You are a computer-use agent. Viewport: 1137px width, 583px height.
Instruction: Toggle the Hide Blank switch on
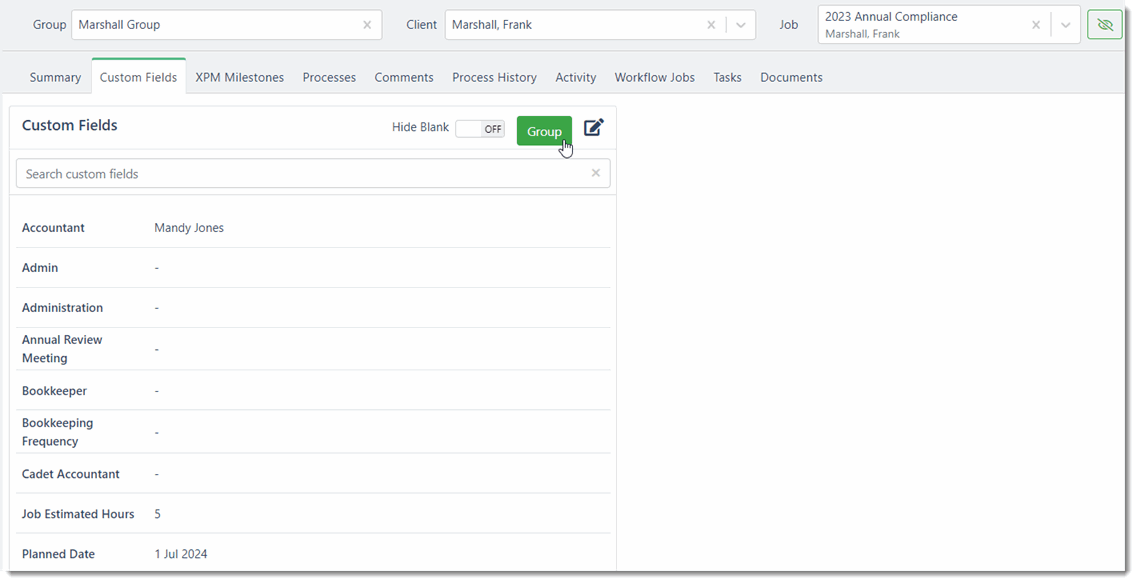coord(479,127)
